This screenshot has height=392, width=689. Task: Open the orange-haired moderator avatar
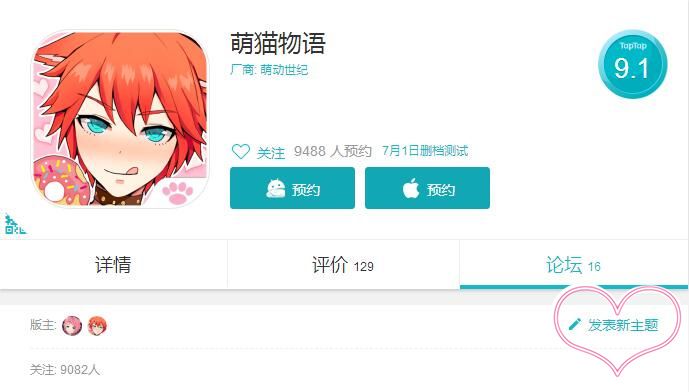[97, 326]
